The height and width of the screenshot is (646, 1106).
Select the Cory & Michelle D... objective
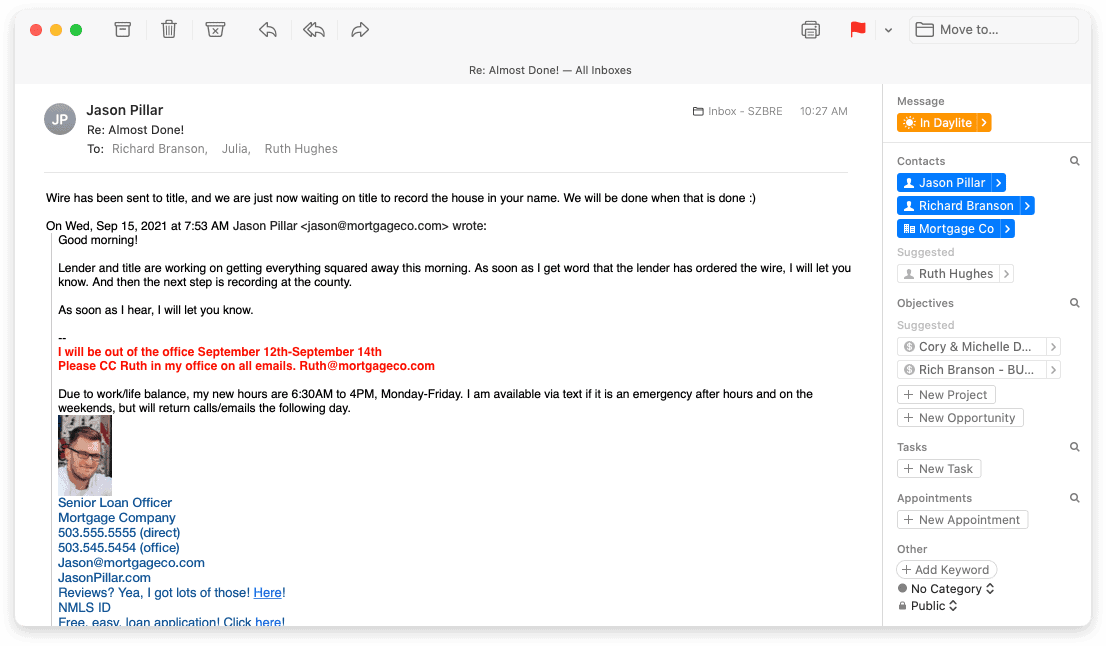click(x=971, y=347)
